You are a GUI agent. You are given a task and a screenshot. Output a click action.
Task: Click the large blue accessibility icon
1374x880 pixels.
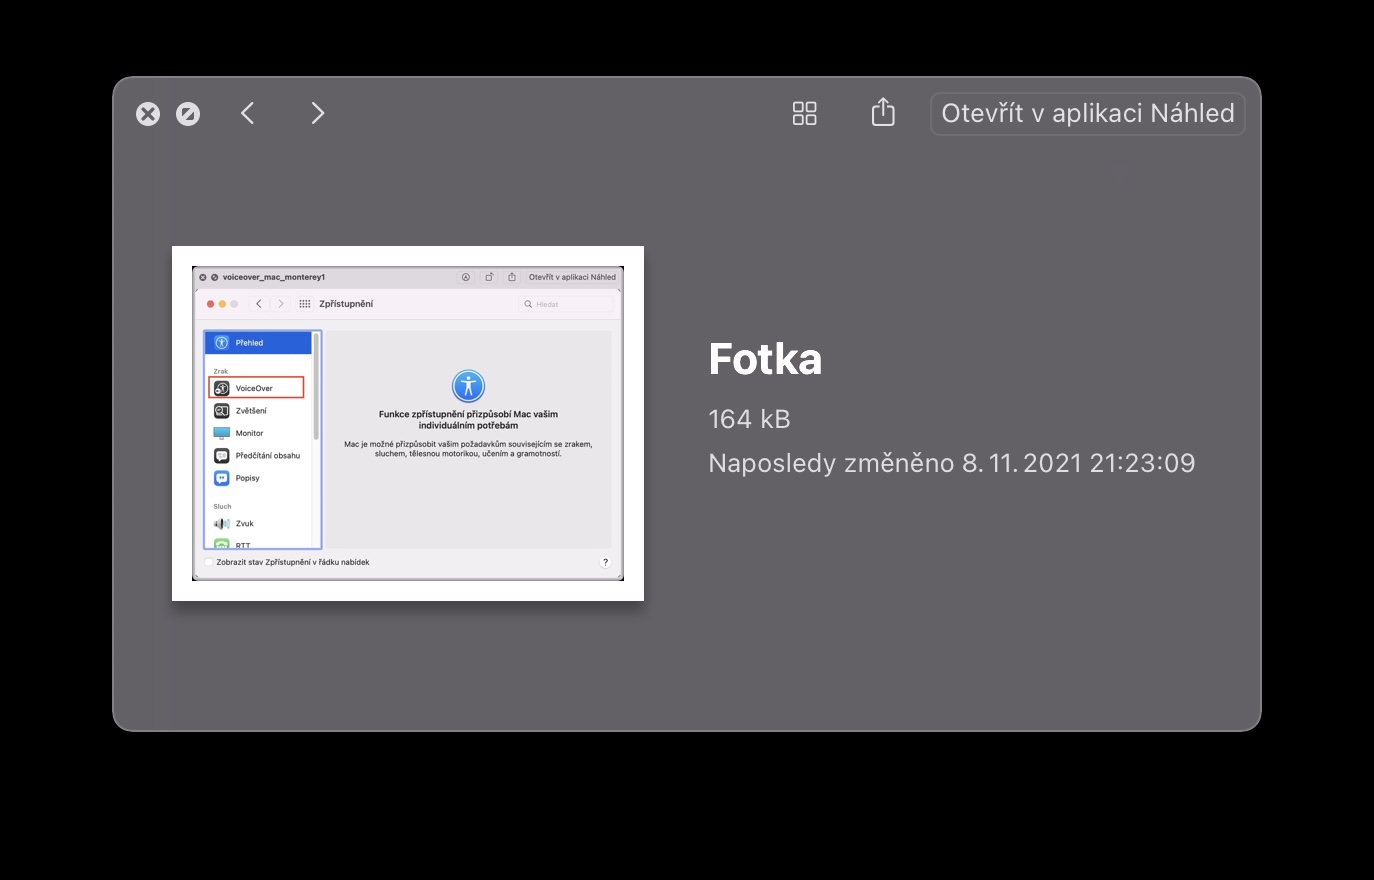468,385
